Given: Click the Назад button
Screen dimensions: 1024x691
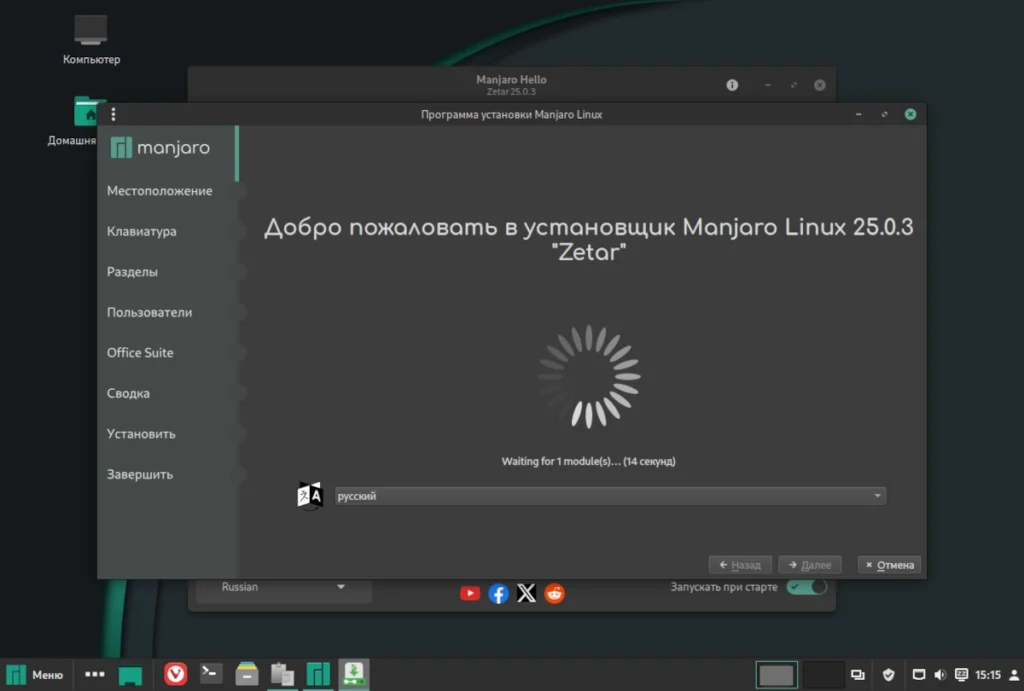Looking at the screenshot, I should (740, 564).
